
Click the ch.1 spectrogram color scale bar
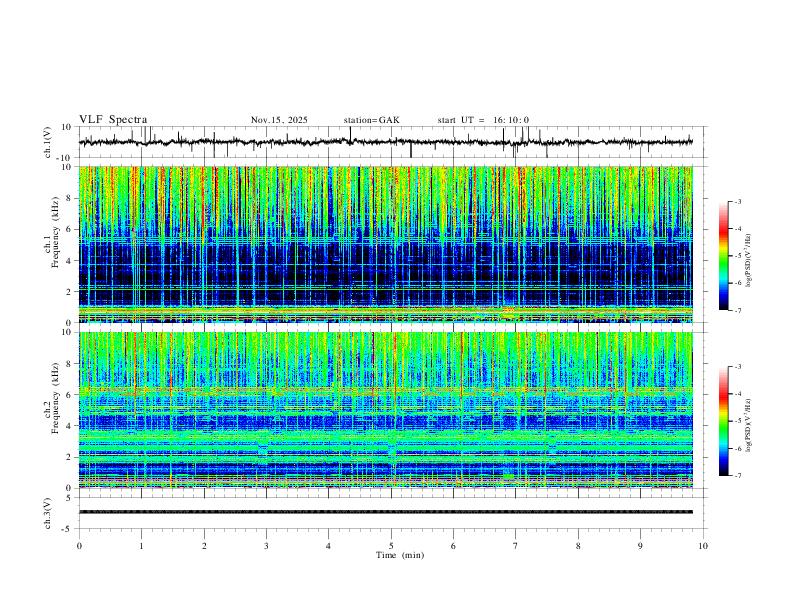(x=723, y=256)
